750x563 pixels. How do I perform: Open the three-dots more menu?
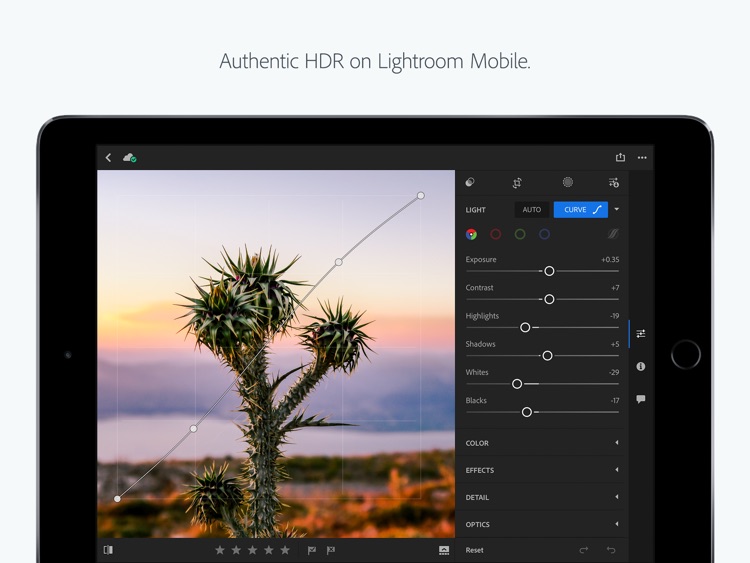tap(642, 157)
